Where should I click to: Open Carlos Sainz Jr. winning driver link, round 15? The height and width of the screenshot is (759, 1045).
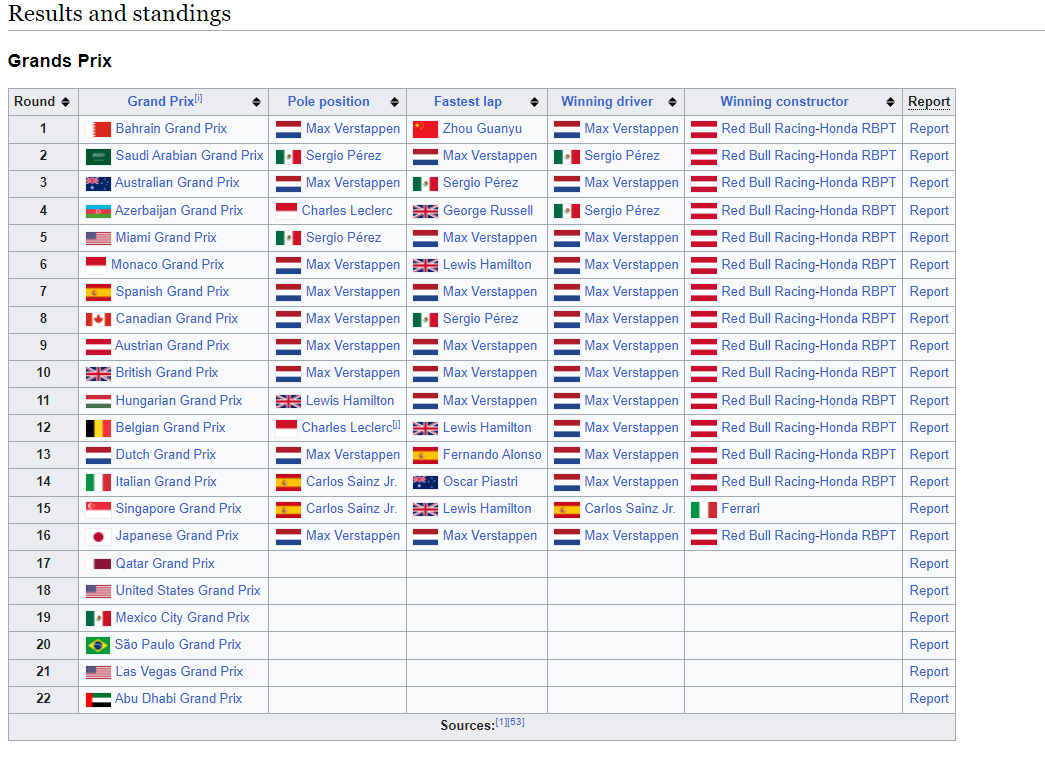click(x=630, y=508)
